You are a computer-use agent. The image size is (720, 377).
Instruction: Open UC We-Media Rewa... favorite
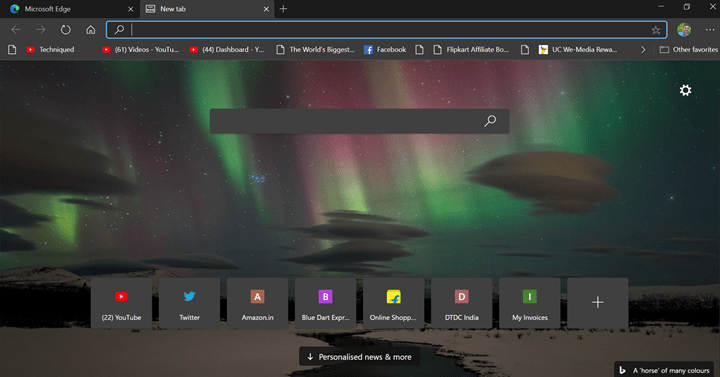point(578,50)
